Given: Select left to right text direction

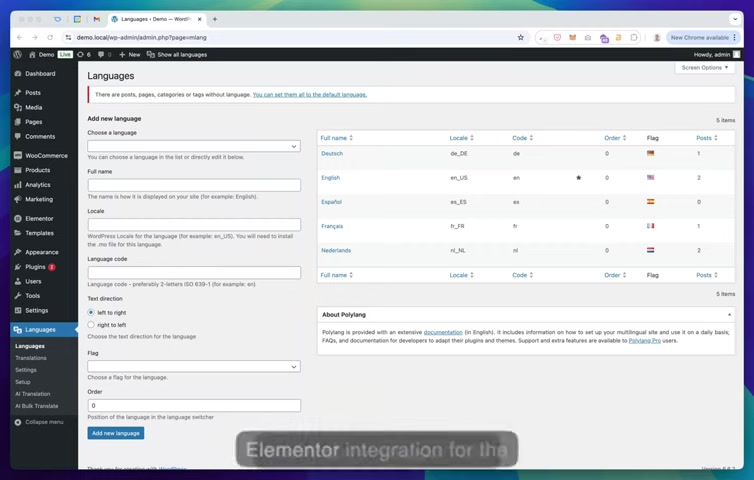Looking at the screenshot, I should pyautogui.click(x=91, y=313).
